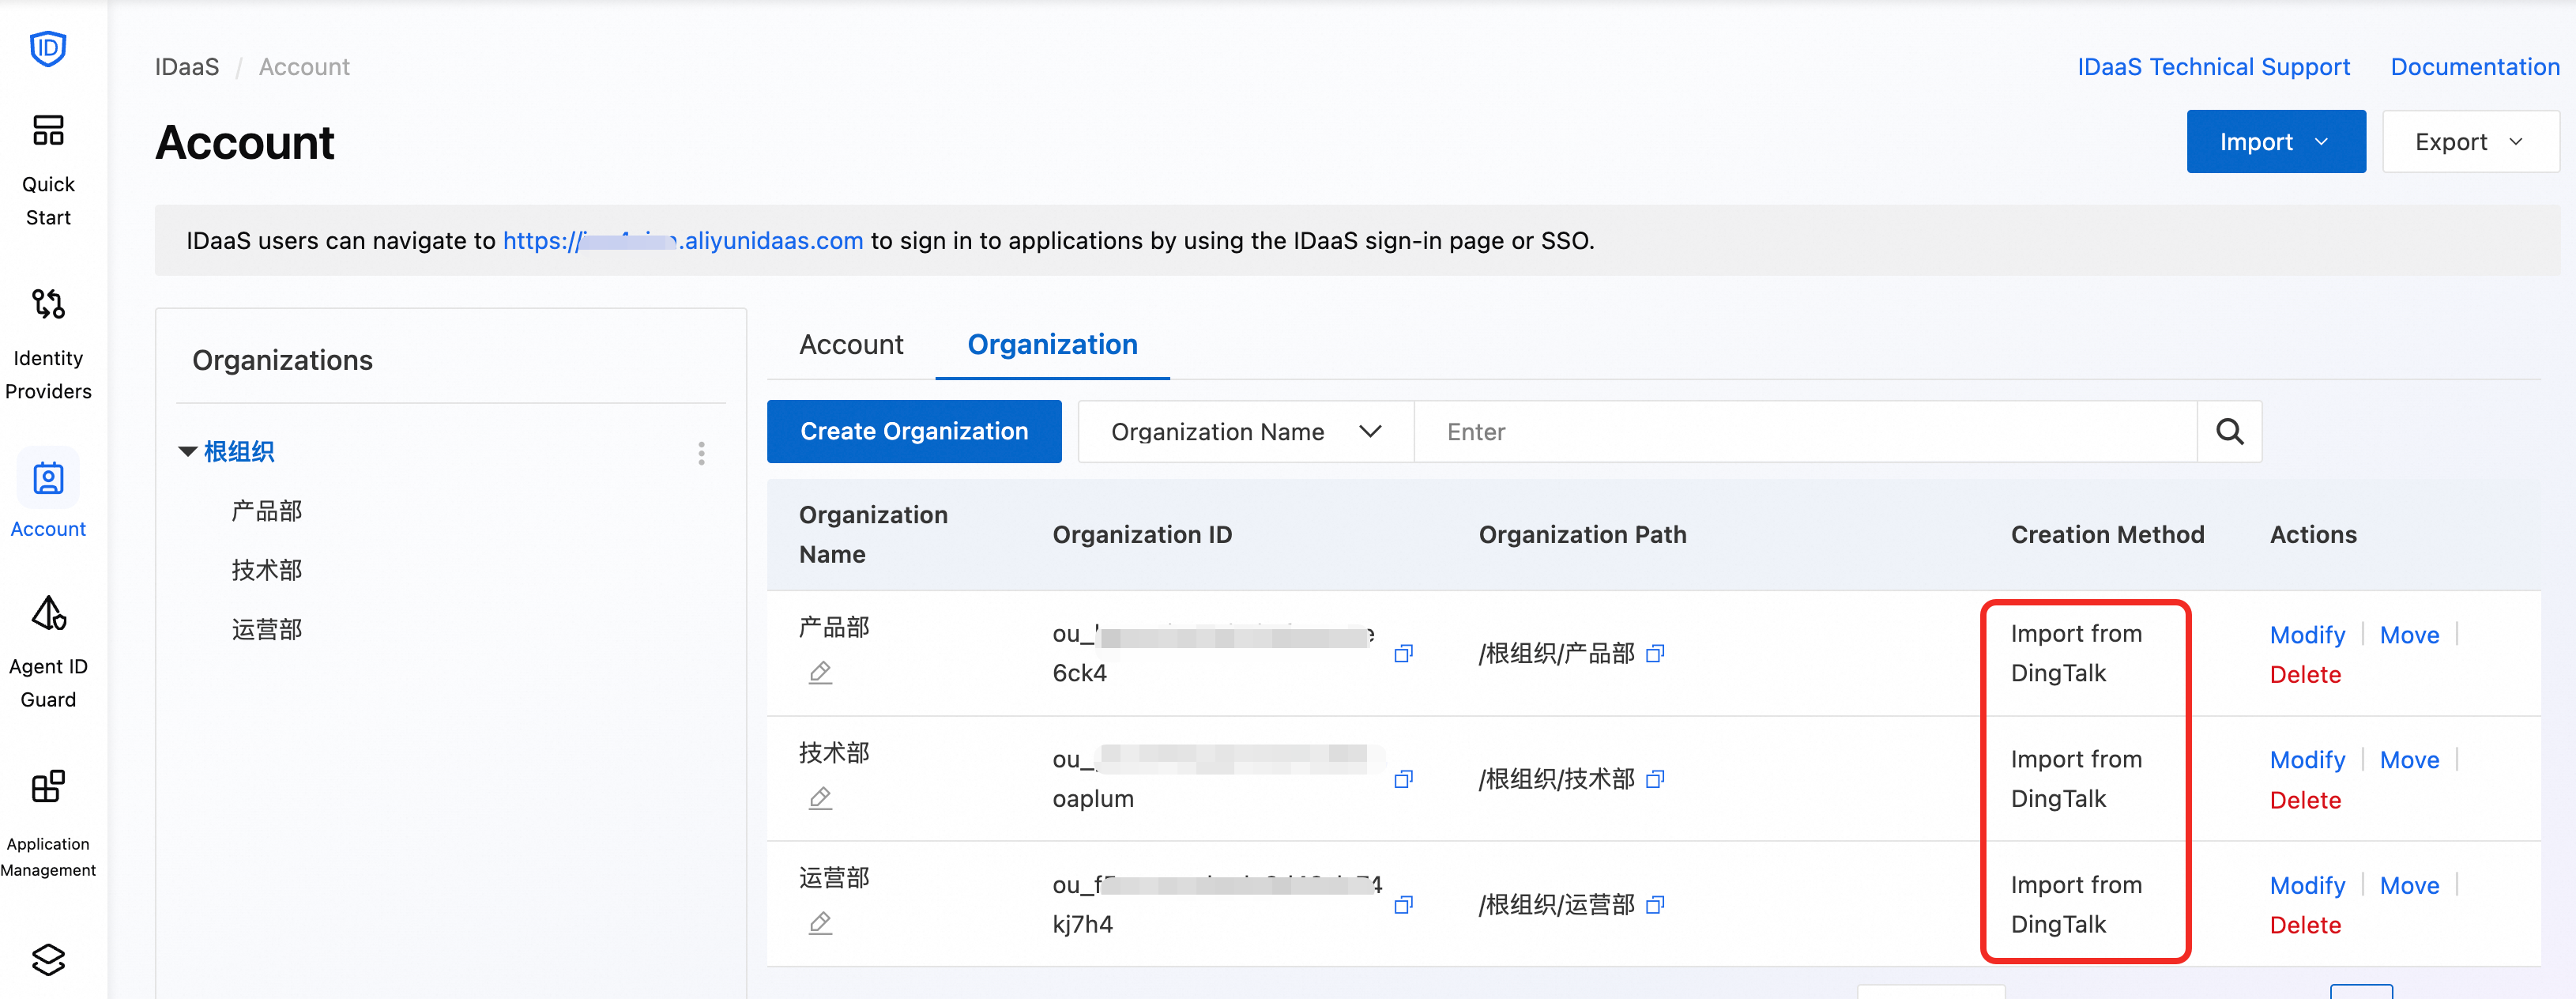Copy the /根组织/产品部 path
Viewport: 2576px width, 999px height.
pyautogui.click(x=1655, y=653)
